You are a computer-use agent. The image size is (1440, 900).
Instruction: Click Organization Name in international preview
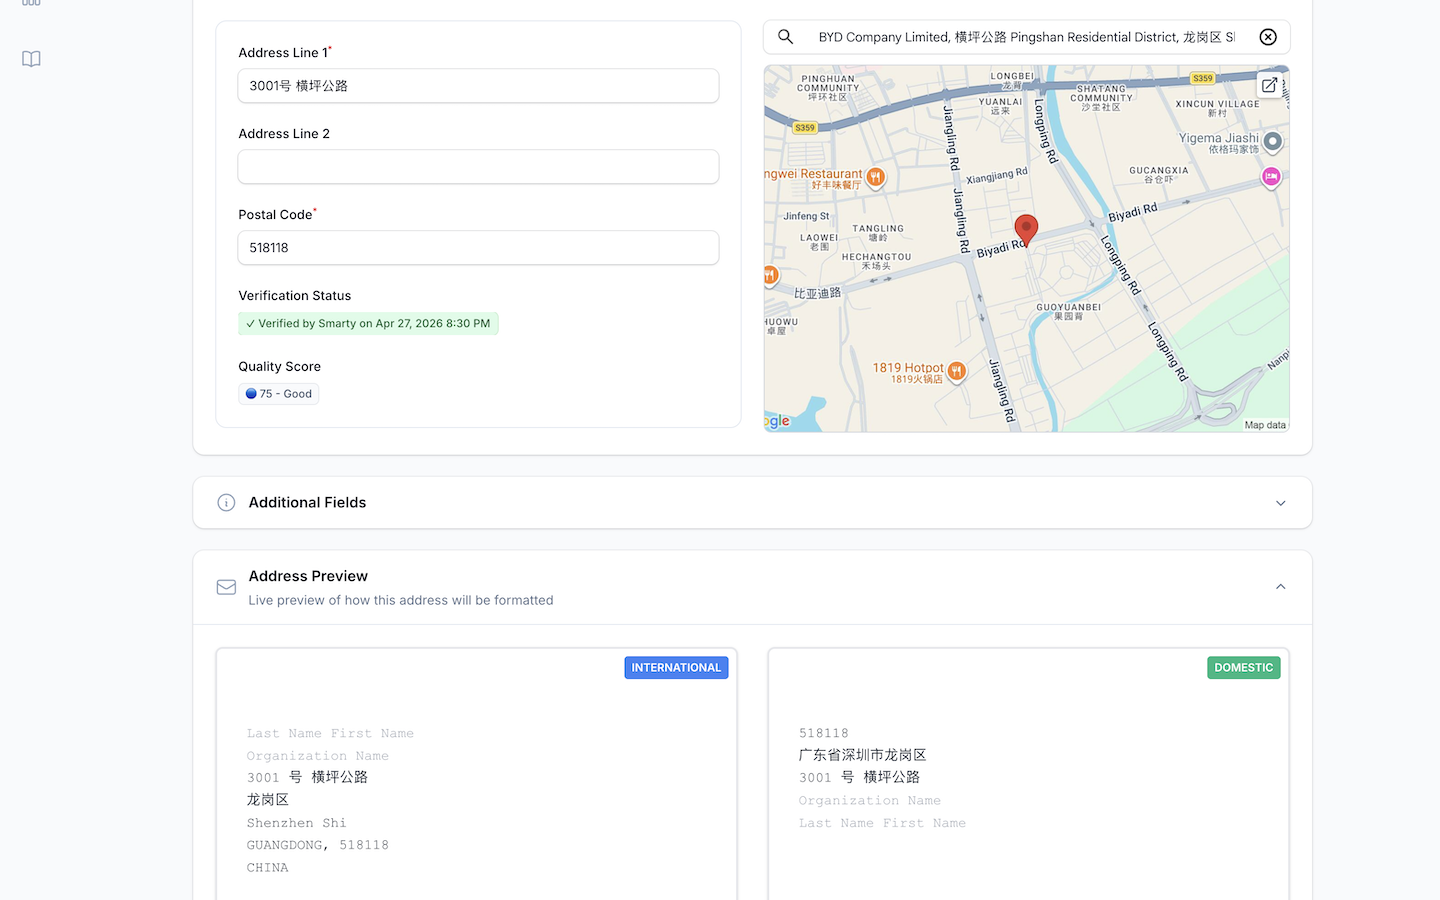(317, 756)
